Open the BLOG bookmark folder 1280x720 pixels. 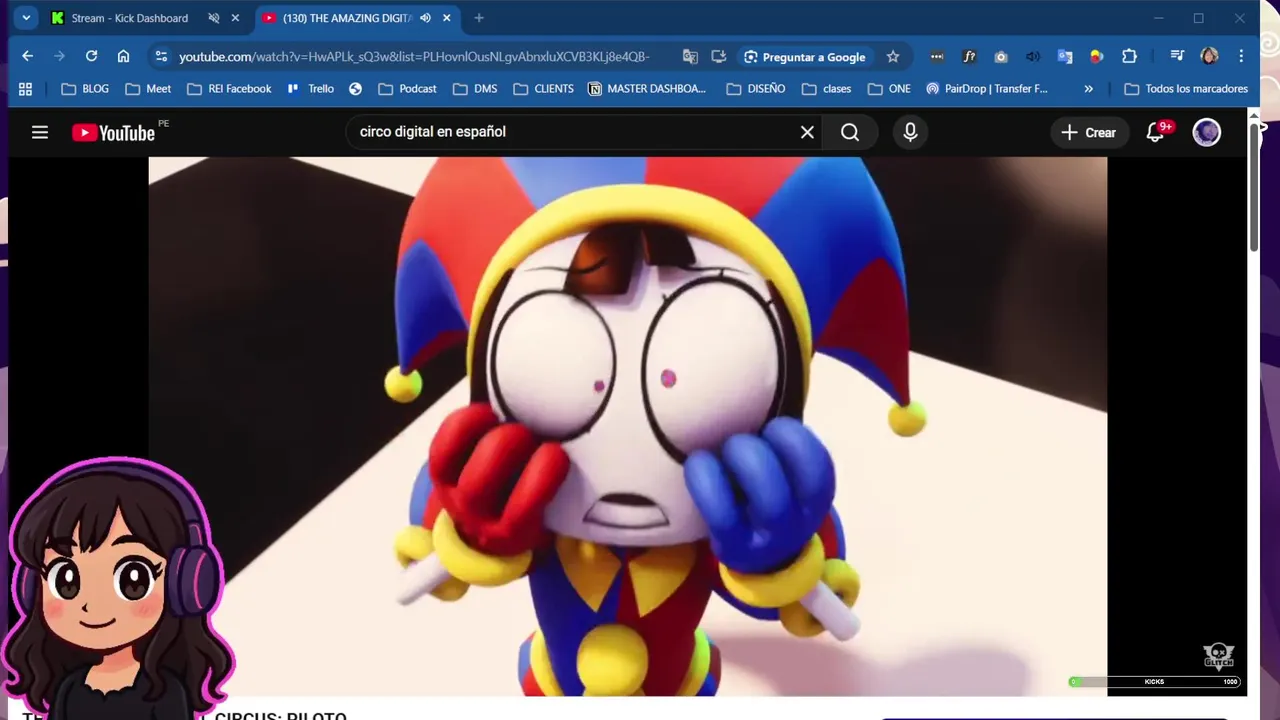point(85,89)
